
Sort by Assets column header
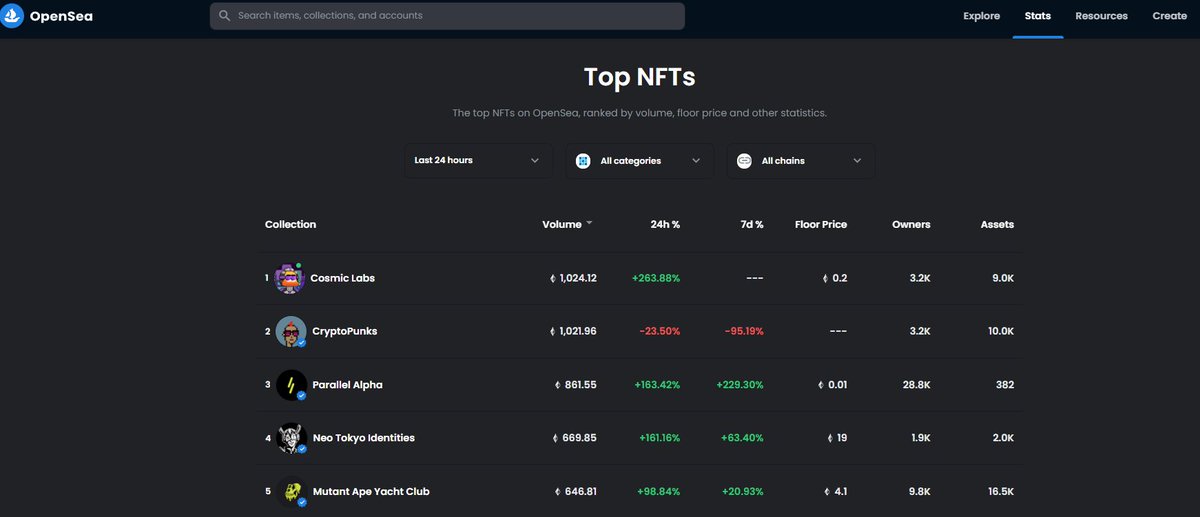[x=997, y=224]
